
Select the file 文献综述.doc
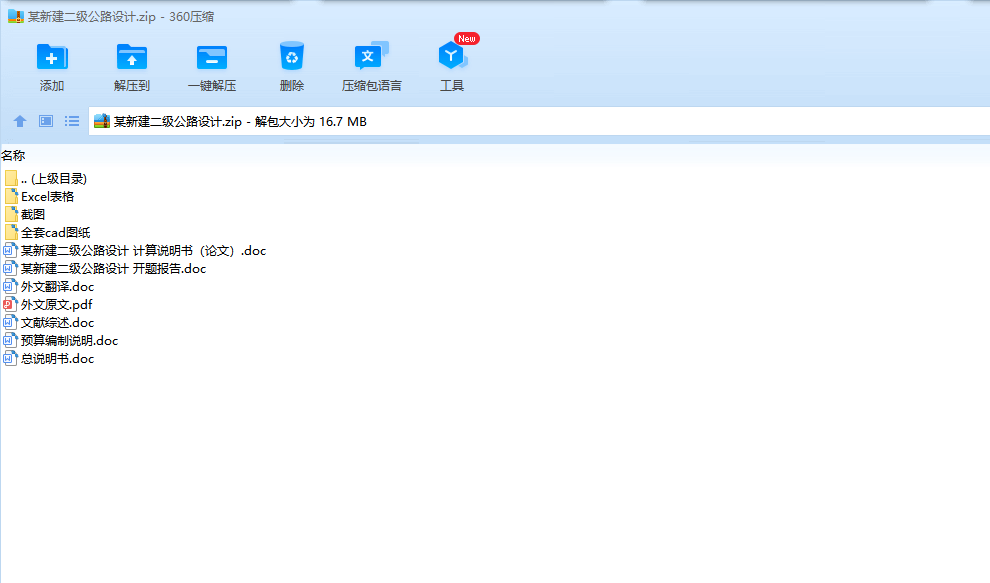pos(57,323)
